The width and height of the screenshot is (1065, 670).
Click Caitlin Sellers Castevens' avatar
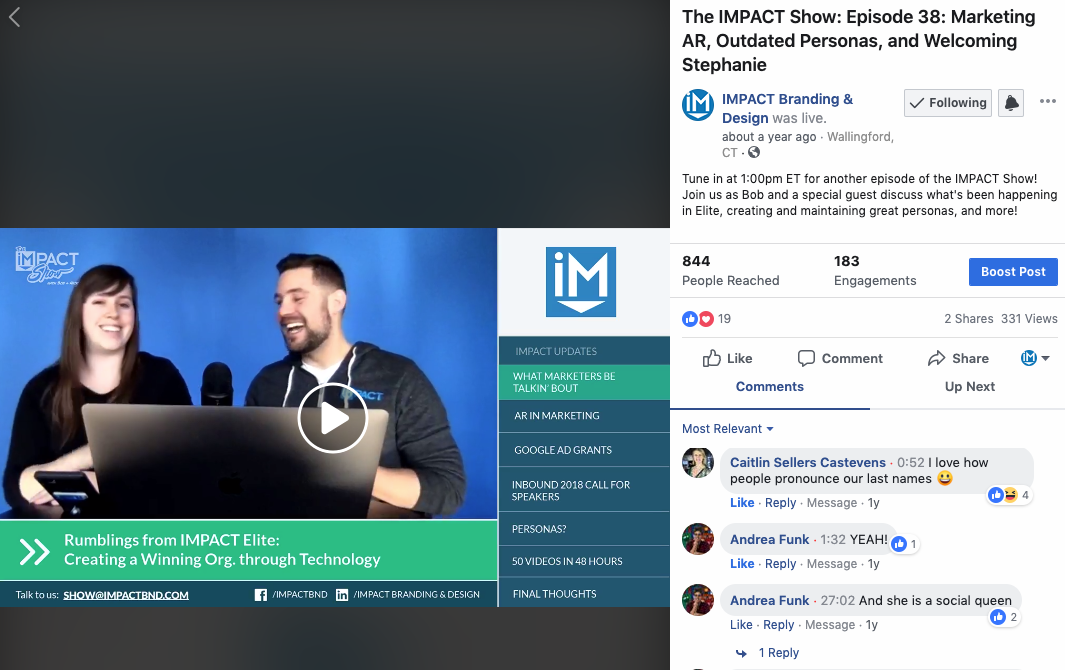(x=698, y=463)
